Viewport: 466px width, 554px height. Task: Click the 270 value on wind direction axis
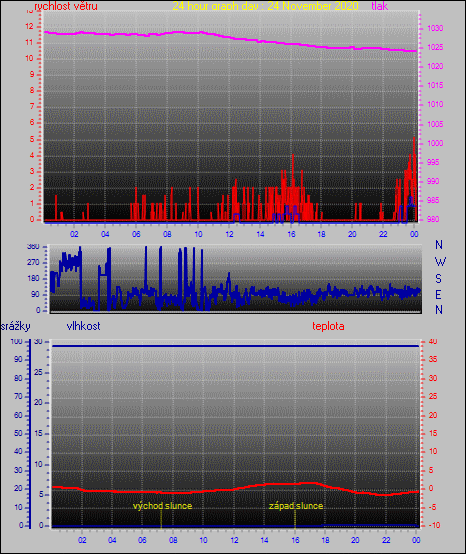tap(33, 263)
